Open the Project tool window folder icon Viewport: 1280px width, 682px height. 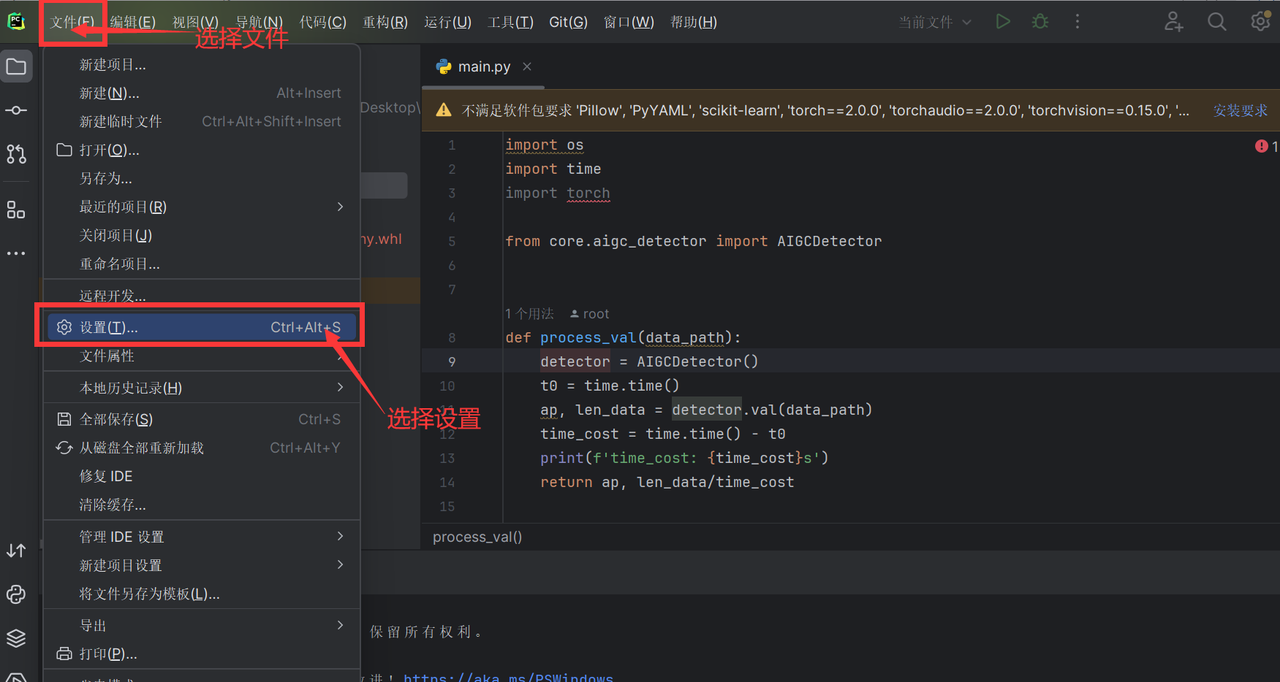pos(16,67)
